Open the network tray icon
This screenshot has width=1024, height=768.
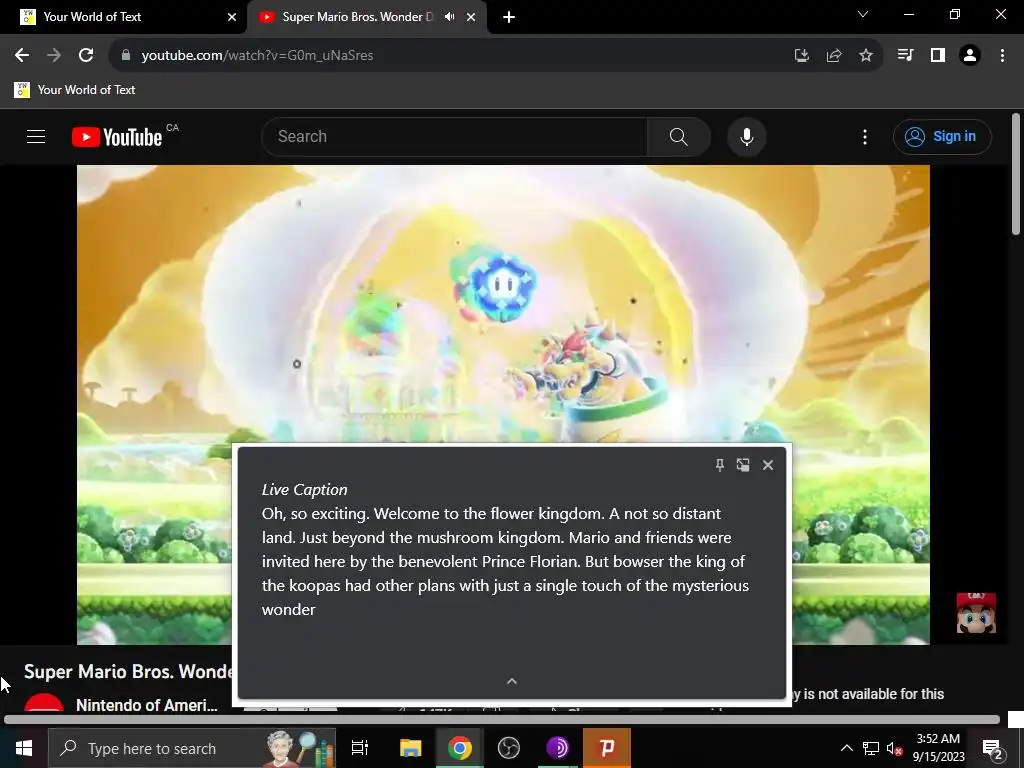871,748
